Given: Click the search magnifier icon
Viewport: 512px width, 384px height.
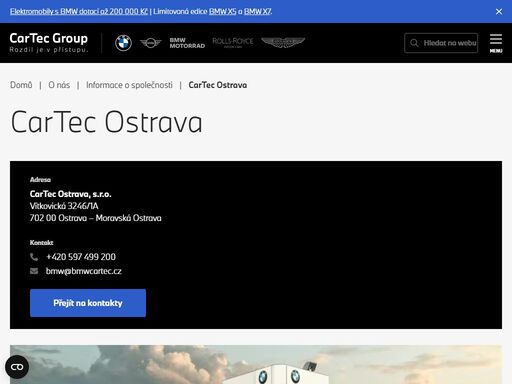Looking at the screenshot, I should click(414, 43).
